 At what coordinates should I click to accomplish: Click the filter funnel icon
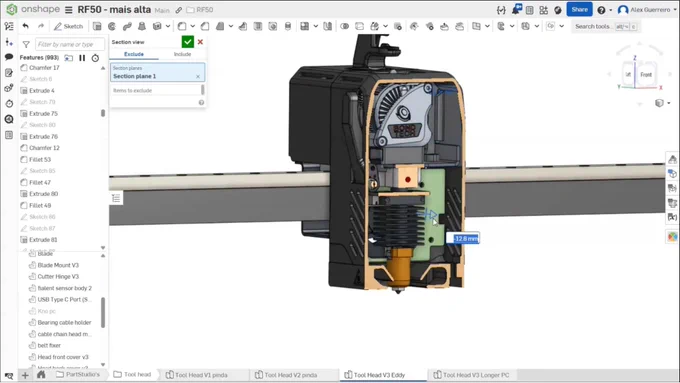click(26, 44)
